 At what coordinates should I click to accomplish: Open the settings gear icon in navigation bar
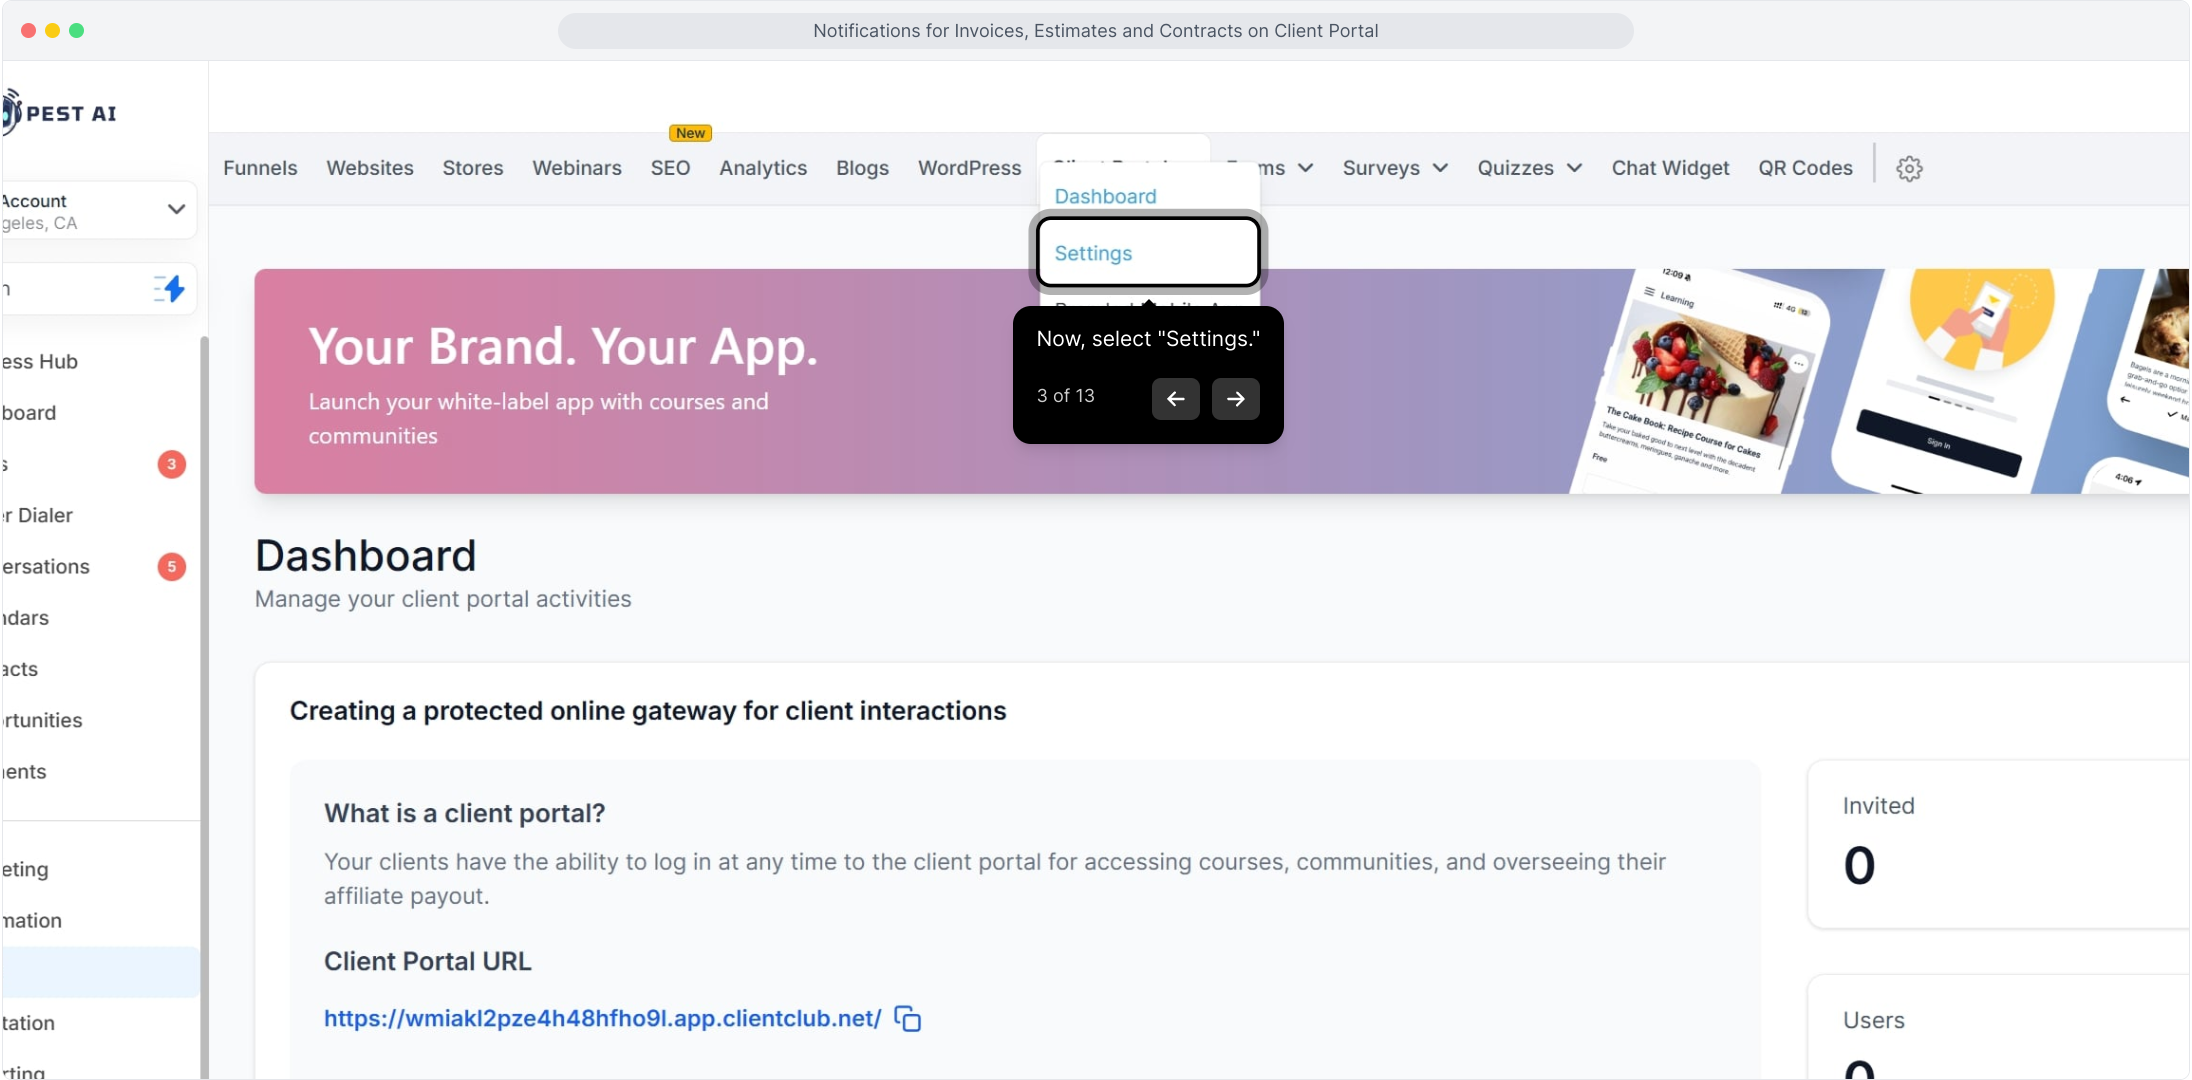point(1909,168)
